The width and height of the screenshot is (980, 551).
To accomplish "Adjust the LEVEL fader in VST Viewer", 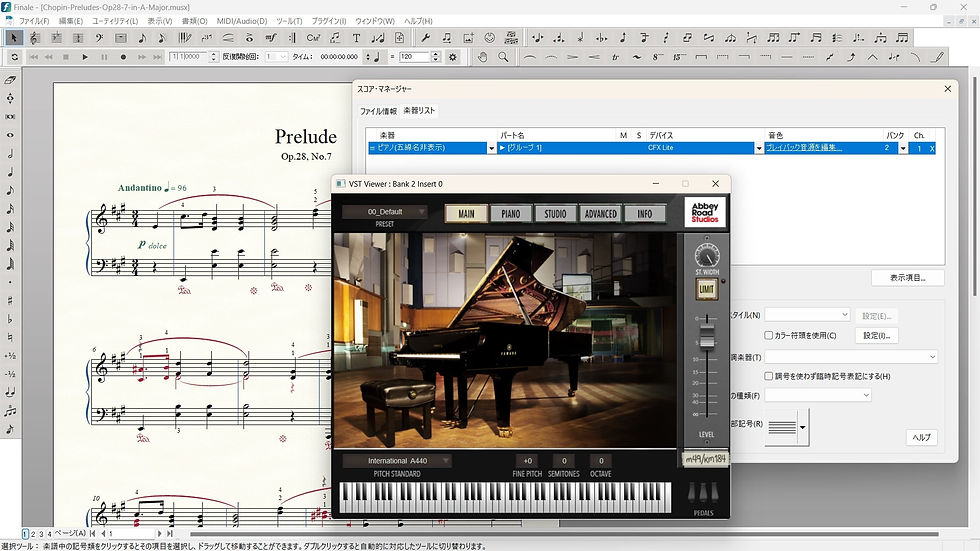I will pos(706,336).
